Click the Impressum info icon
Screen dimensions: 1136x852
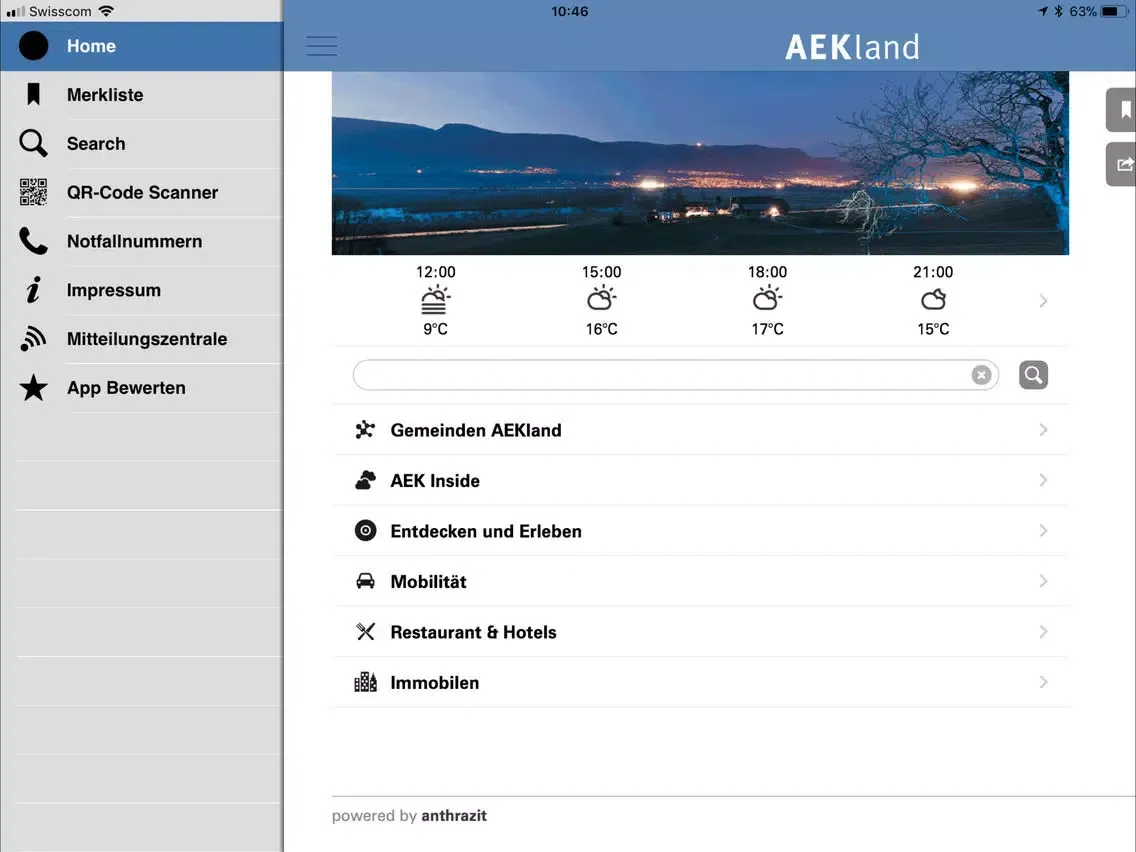(x=33, y=290)
